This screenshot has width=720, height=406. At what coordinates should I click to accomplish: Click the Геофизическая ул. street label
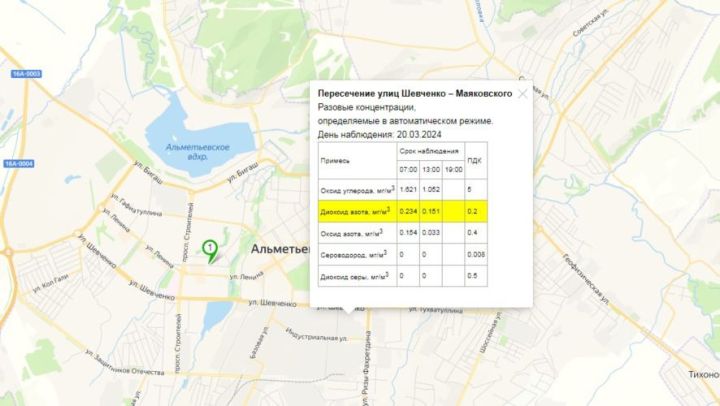pos(585,279)
